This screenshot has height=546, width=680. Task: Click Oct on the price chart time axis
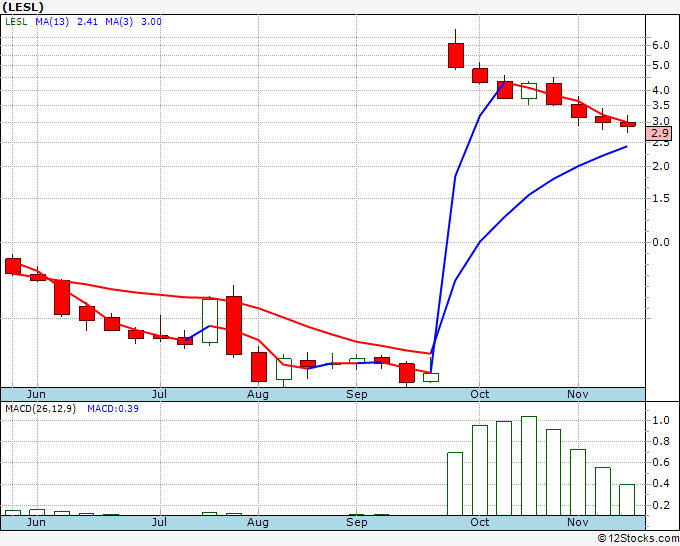480,394
